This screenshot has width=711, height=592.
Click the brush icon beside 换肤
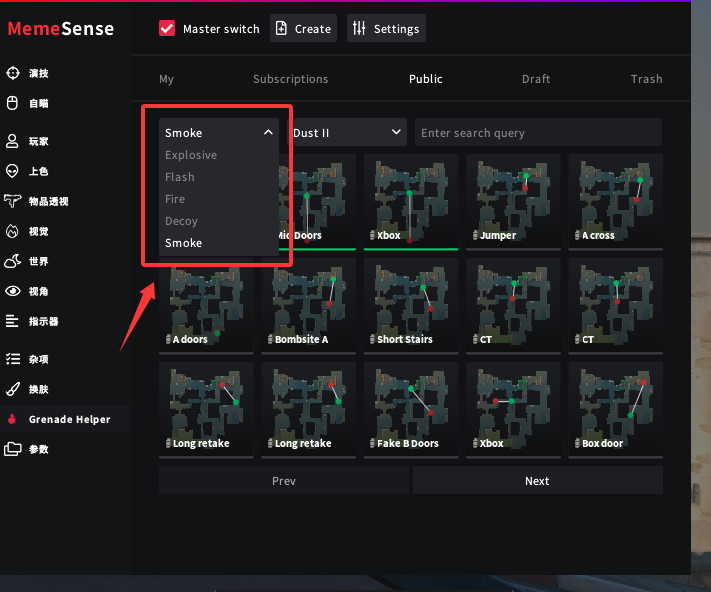(13, 389)
